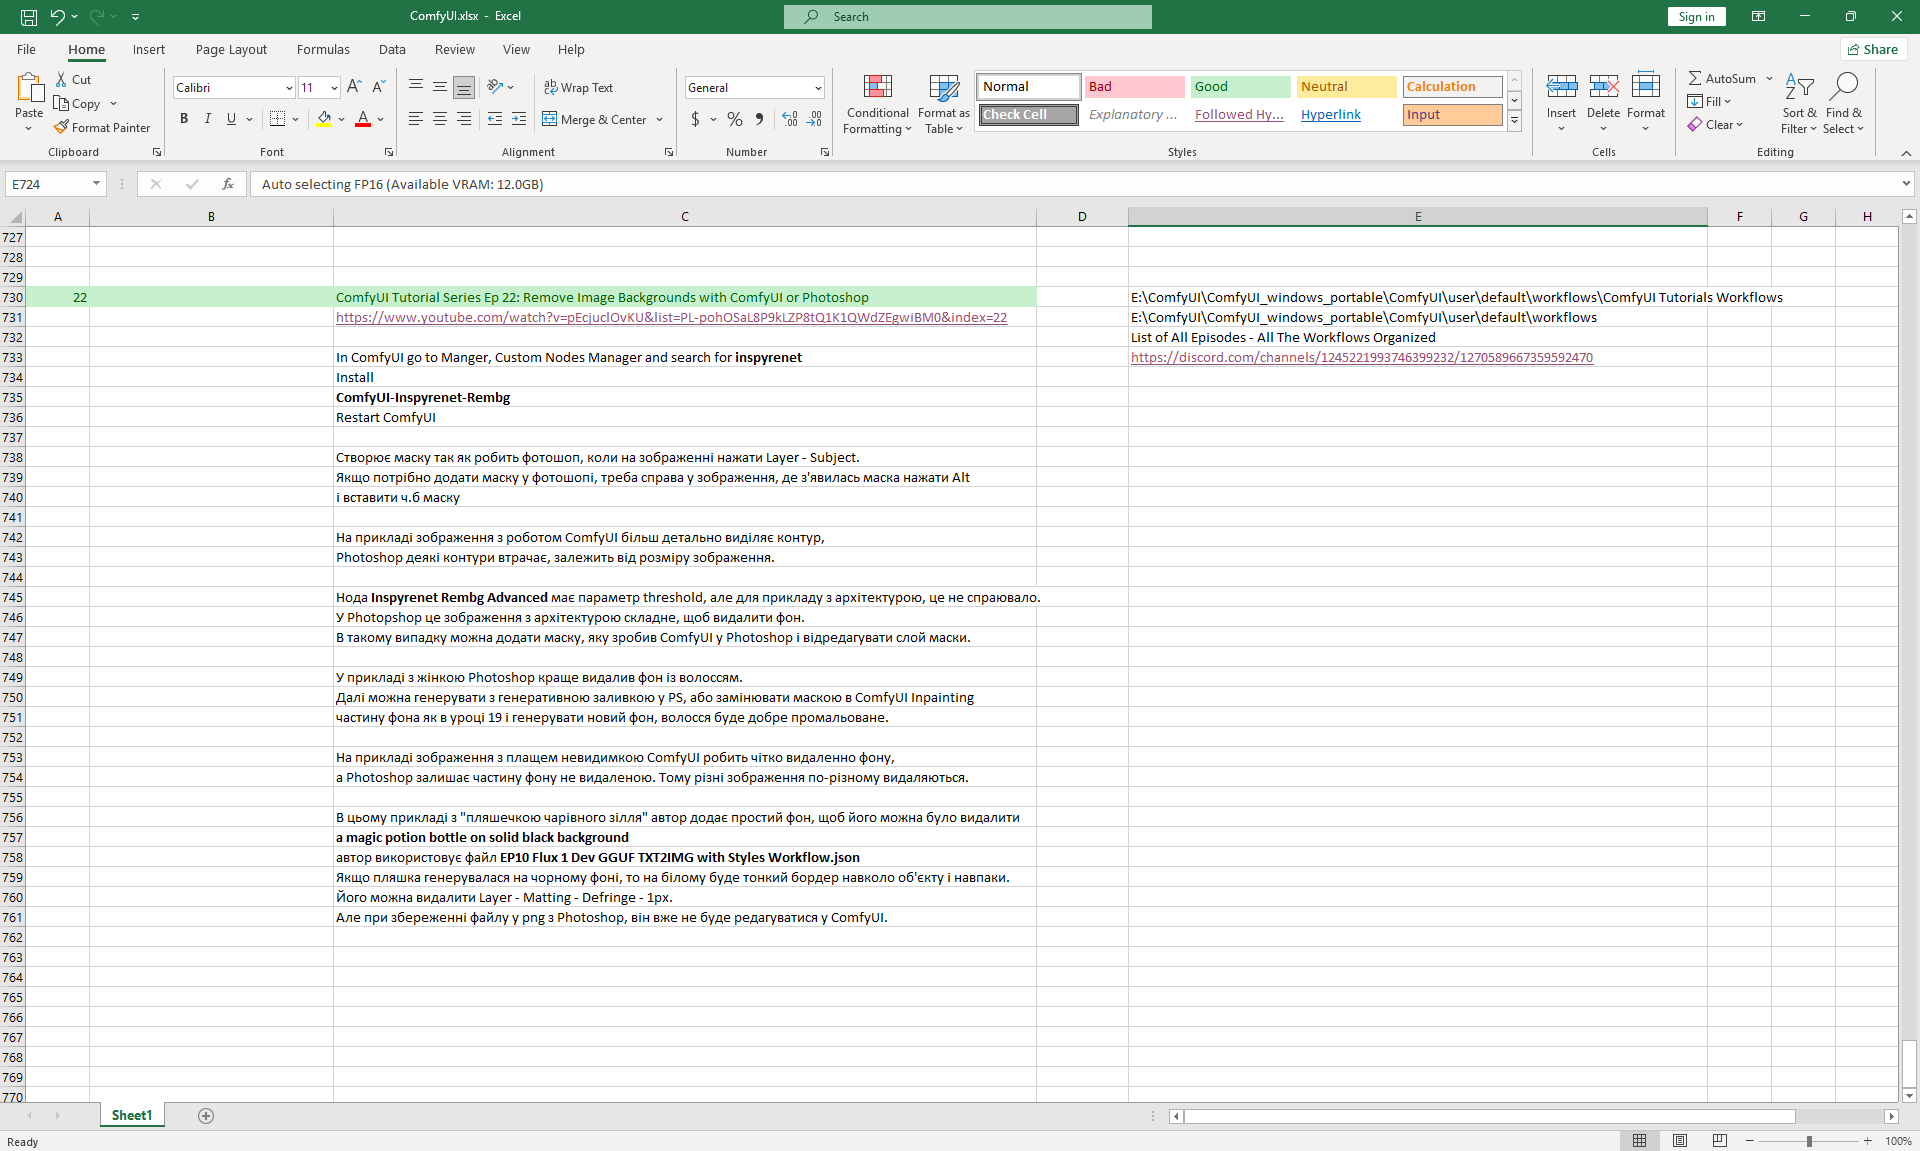Open the Format as Table gallery
Screen dimensions: 1920x1151
point(943,88)
